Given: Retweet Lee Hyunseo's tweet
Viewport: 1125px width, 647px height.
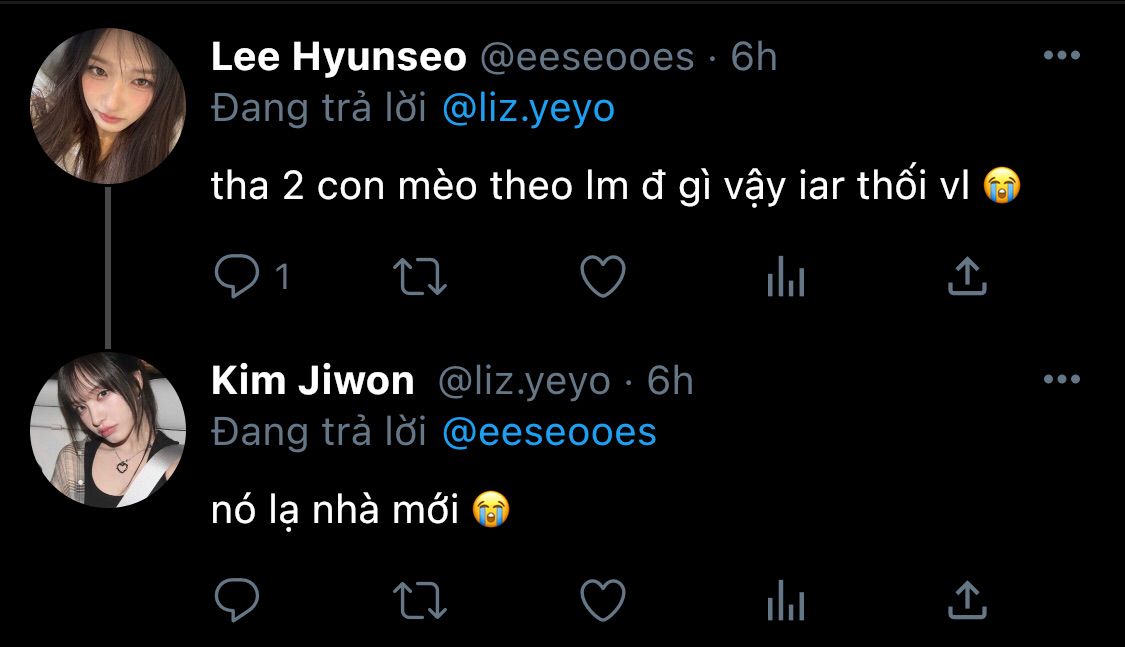Looking at the screenshot, I should [x=420, y=278].
